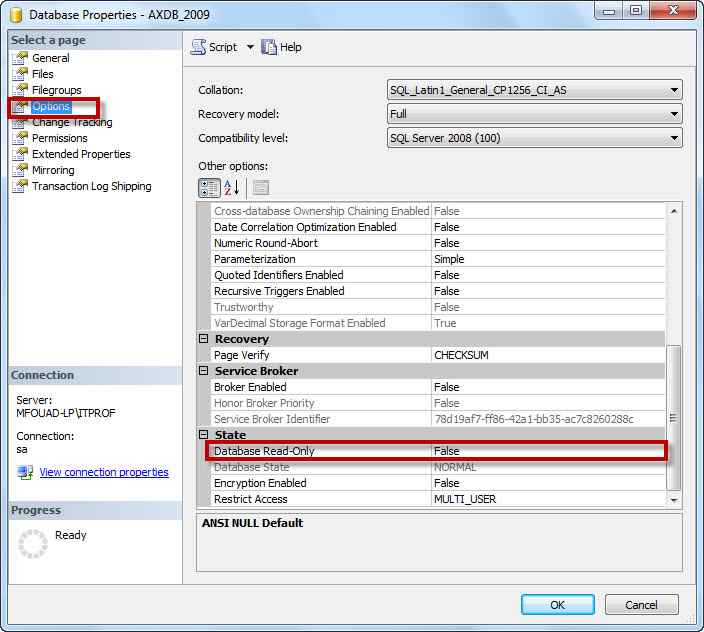Expand the Recovery model combo box

[x=534, y=114]
